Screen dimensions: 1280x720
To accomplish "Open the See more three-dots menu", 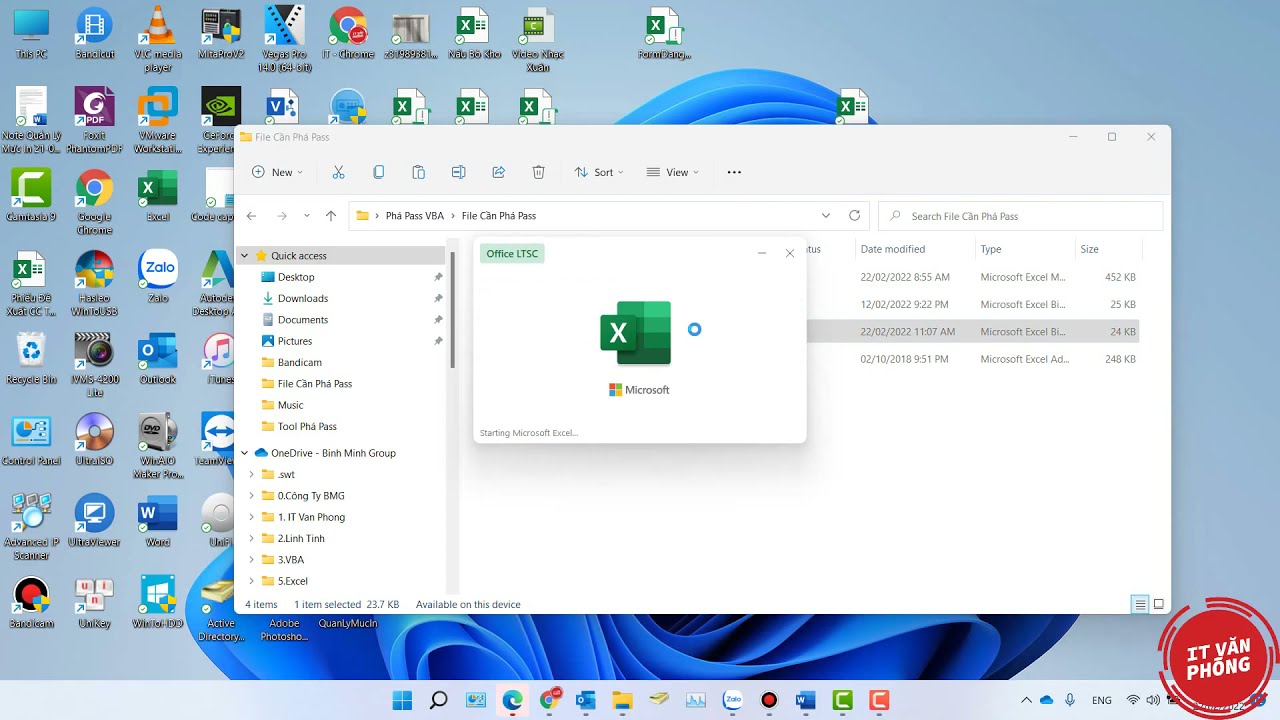I will [x=734, y=172].
